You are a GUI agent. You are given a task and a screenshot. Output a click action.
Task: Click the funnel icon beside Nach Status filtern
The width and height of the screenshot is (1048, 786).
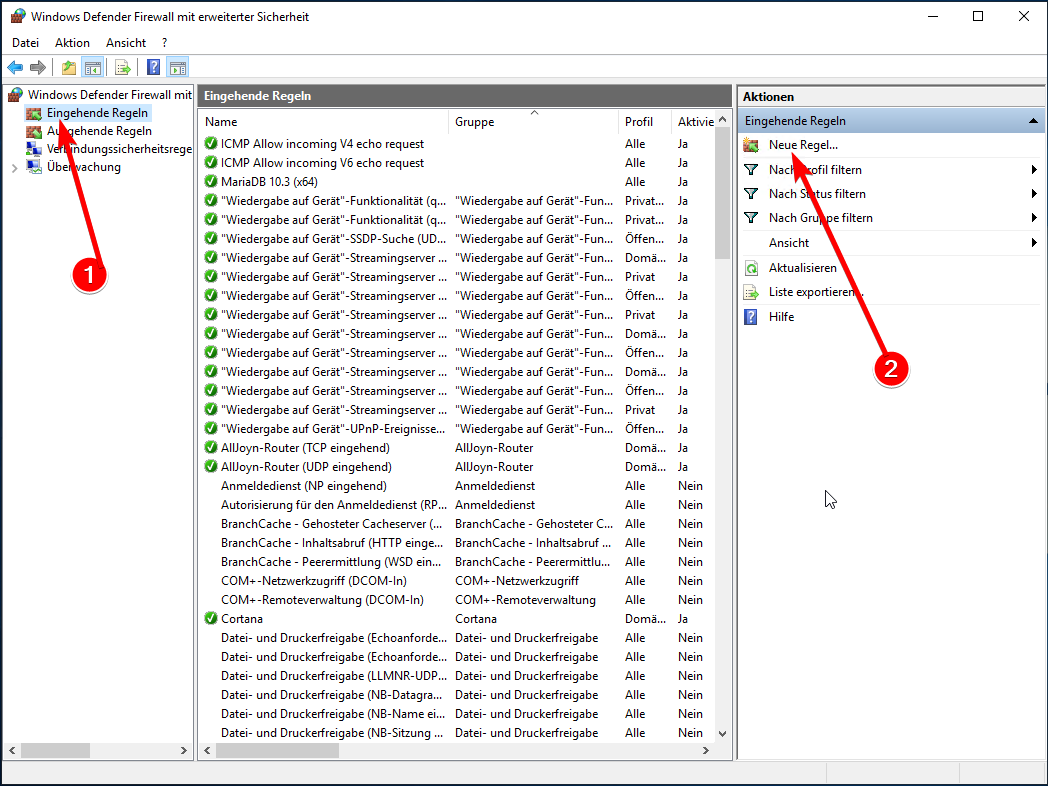pos(751,194)
